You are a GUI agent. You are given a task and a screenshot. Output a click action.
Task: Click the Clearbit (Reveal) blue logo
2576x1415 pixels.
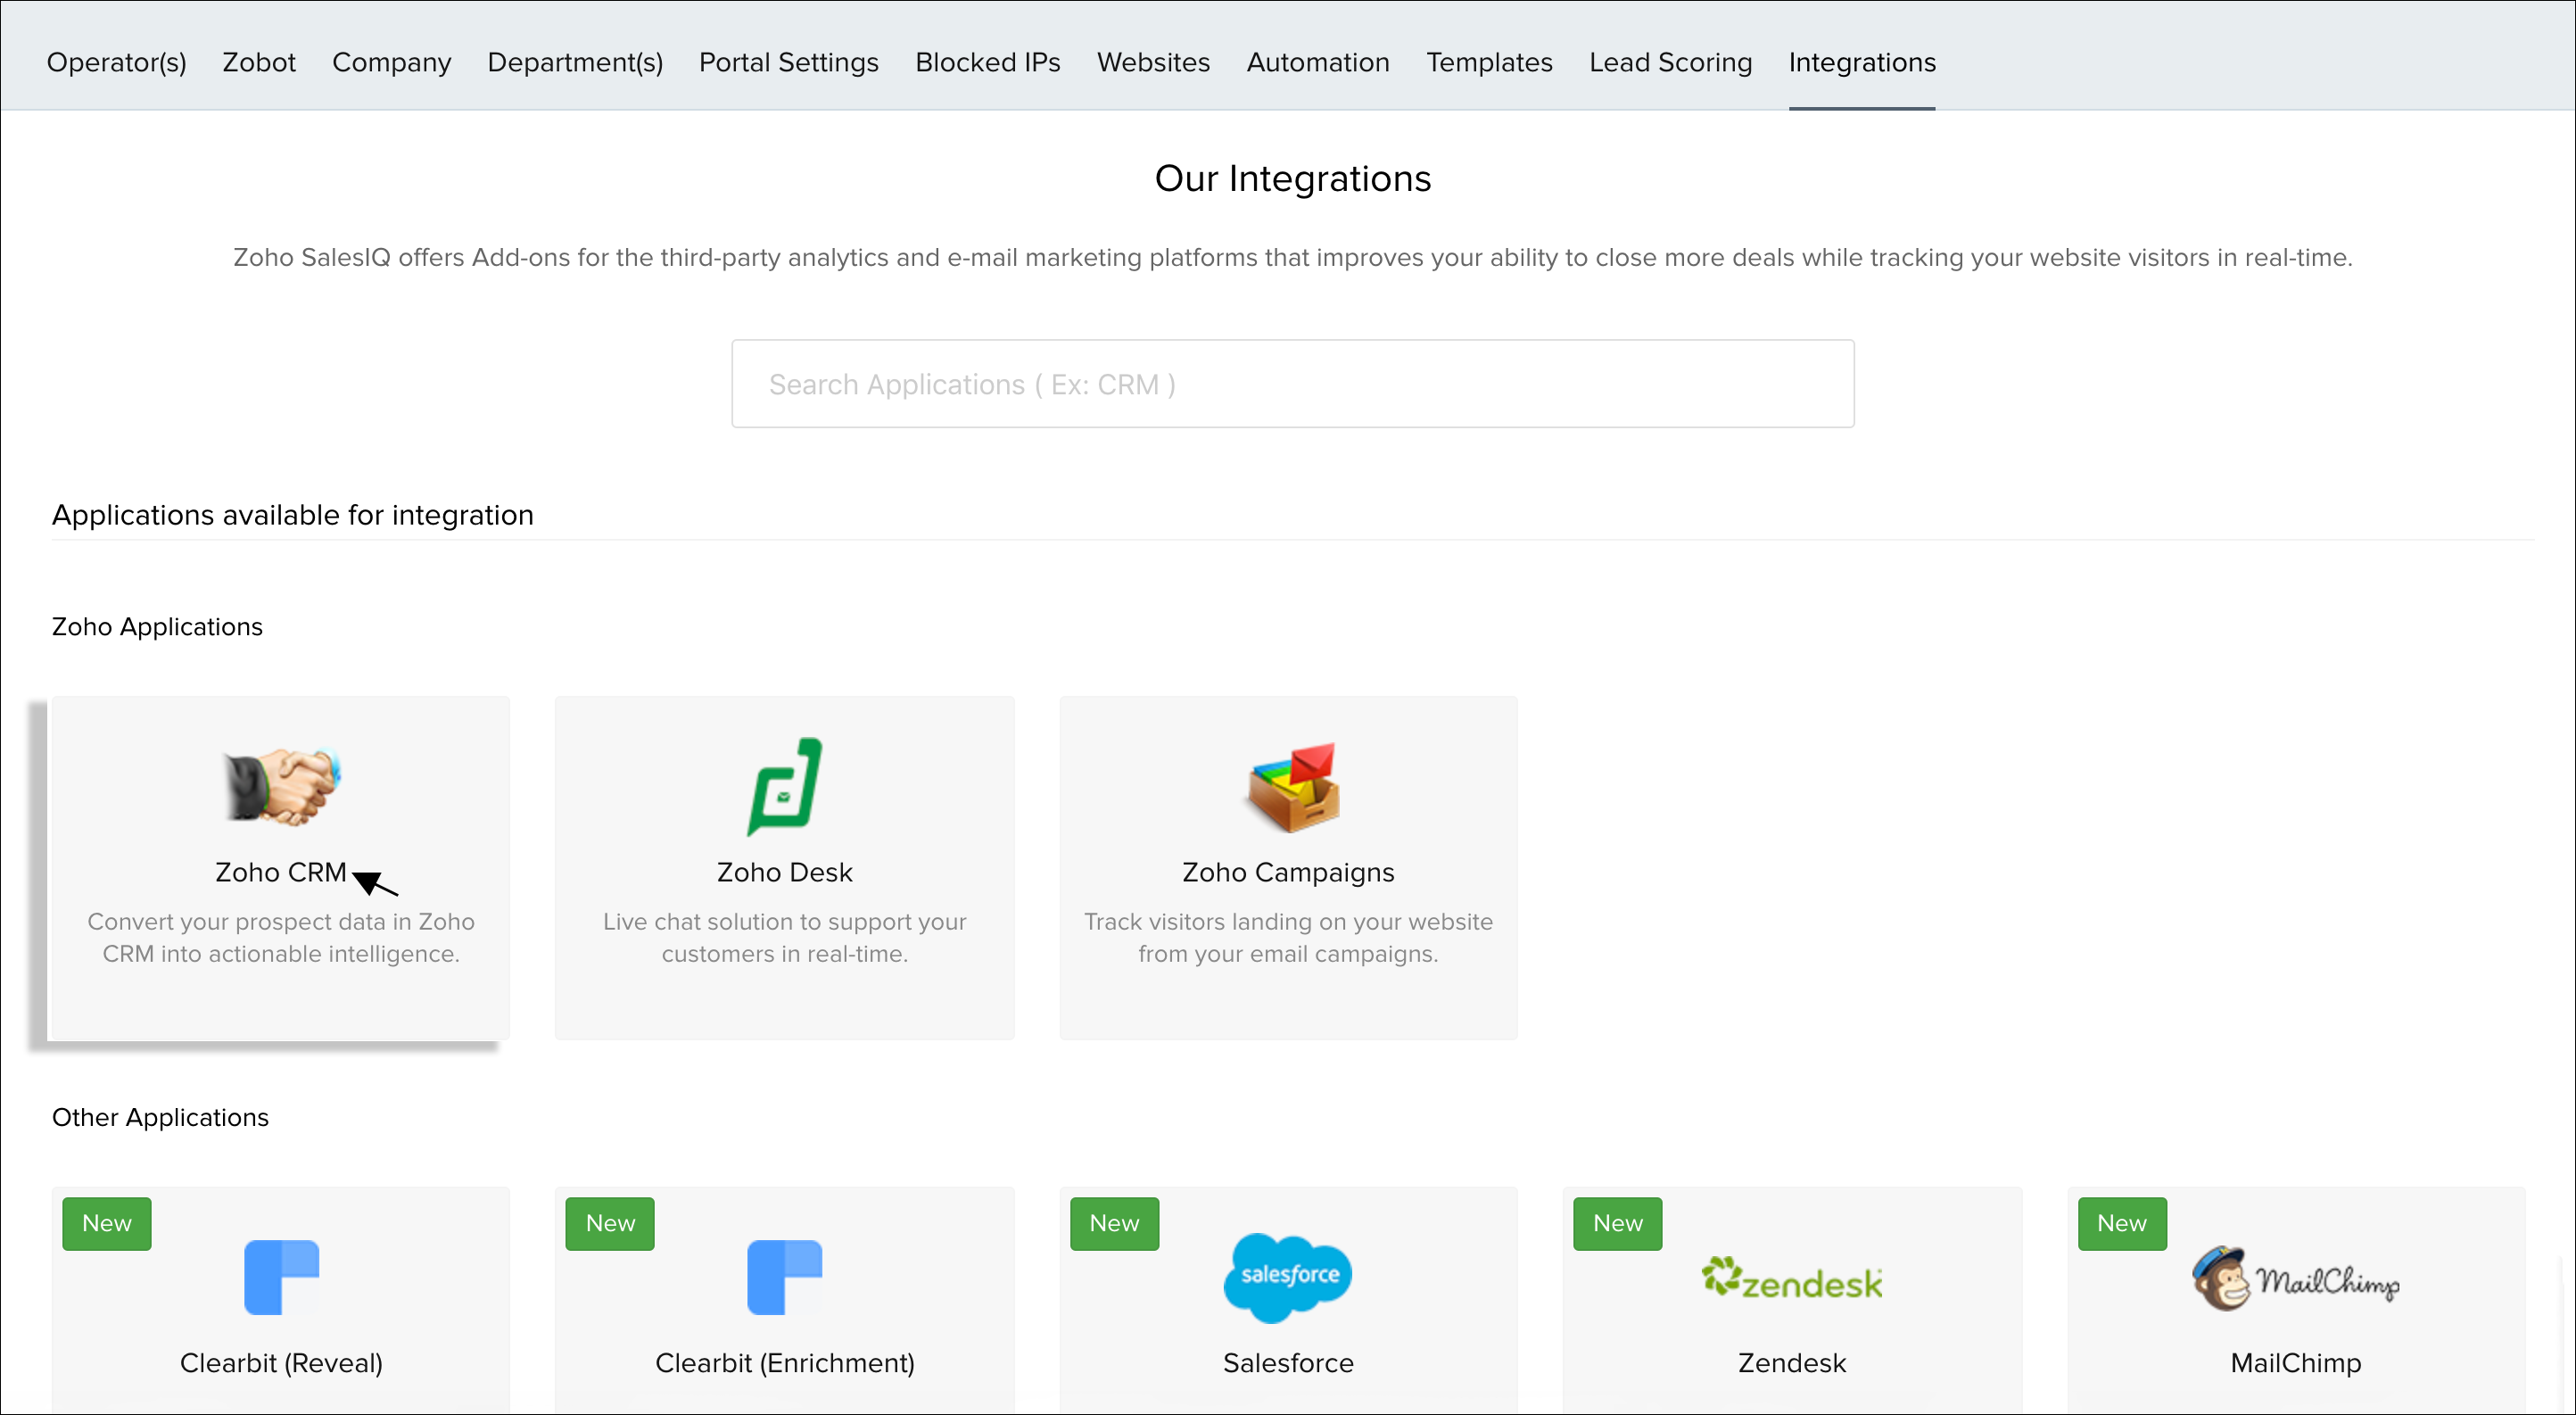282,1277
